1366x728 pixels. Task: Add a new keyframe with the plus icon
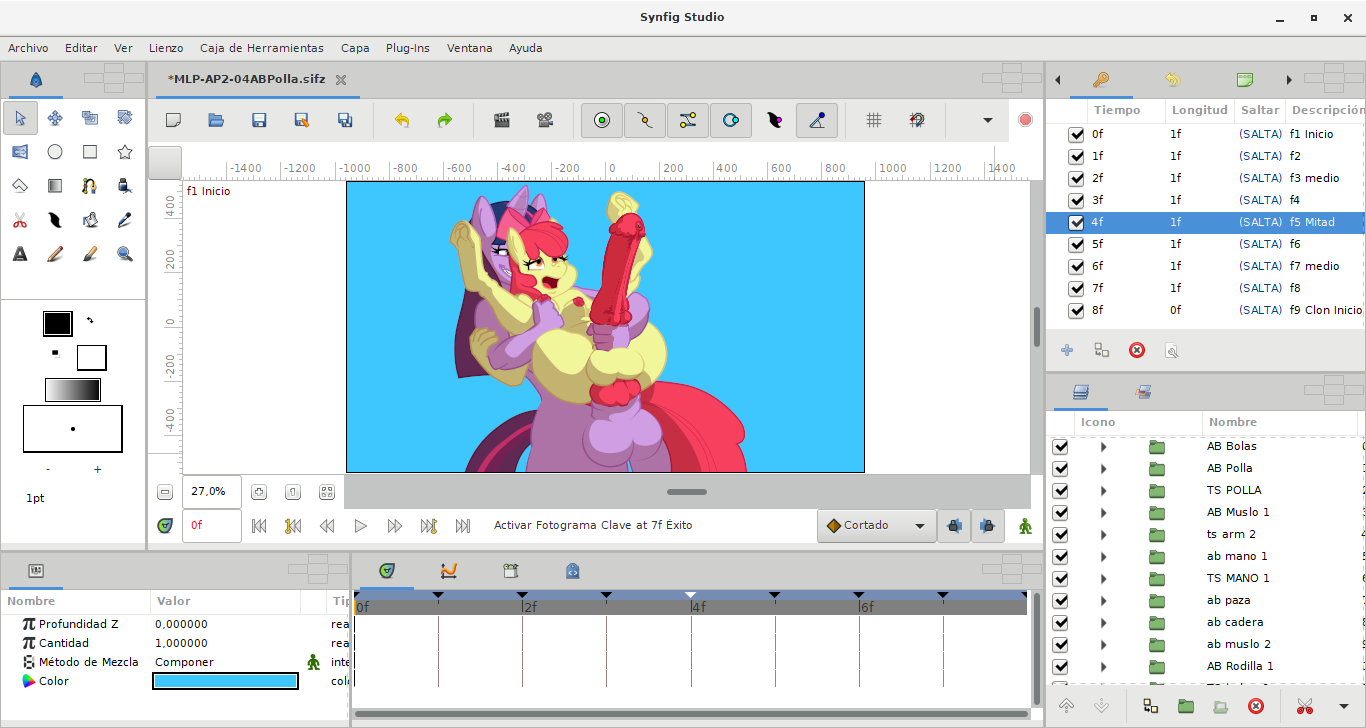(x=1067, y=350)
